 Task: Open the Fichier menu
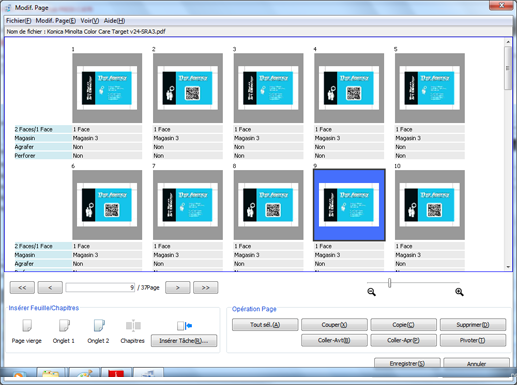[19, 21]
